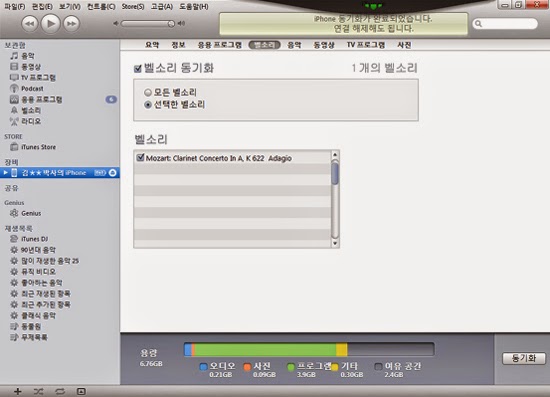Click the iPhone eject button
This screenshot has width=550, height=397.
(113, 173)
